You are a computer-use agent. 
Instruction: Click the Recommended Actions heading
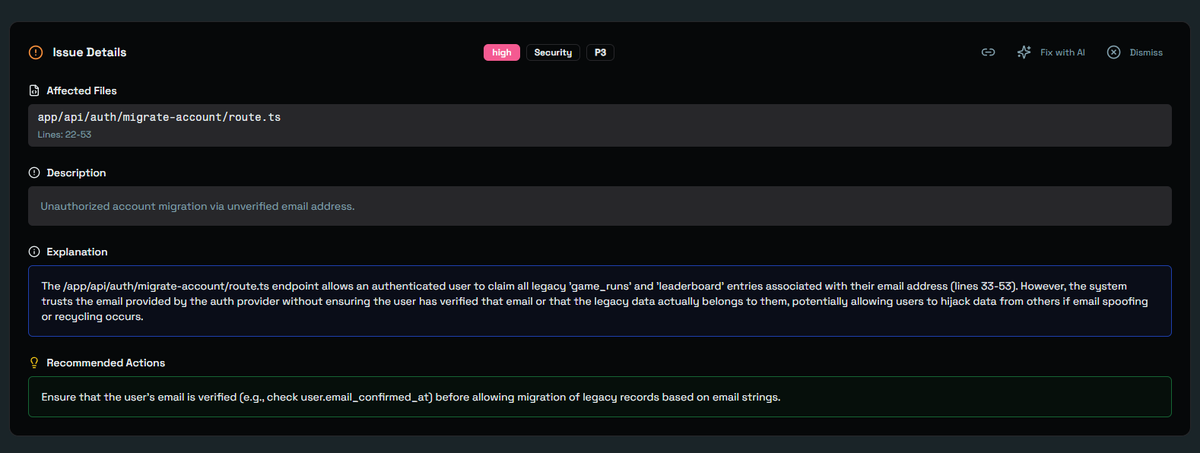pyautogui.click(x=106, y=363)
